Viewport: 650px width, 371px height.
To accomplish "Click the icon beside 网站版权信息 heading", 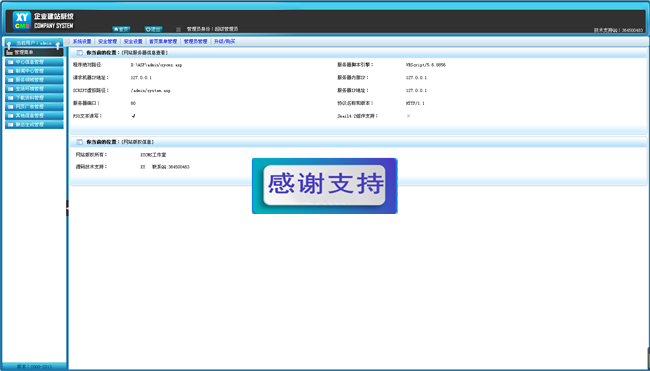I will tap(80, 142).
